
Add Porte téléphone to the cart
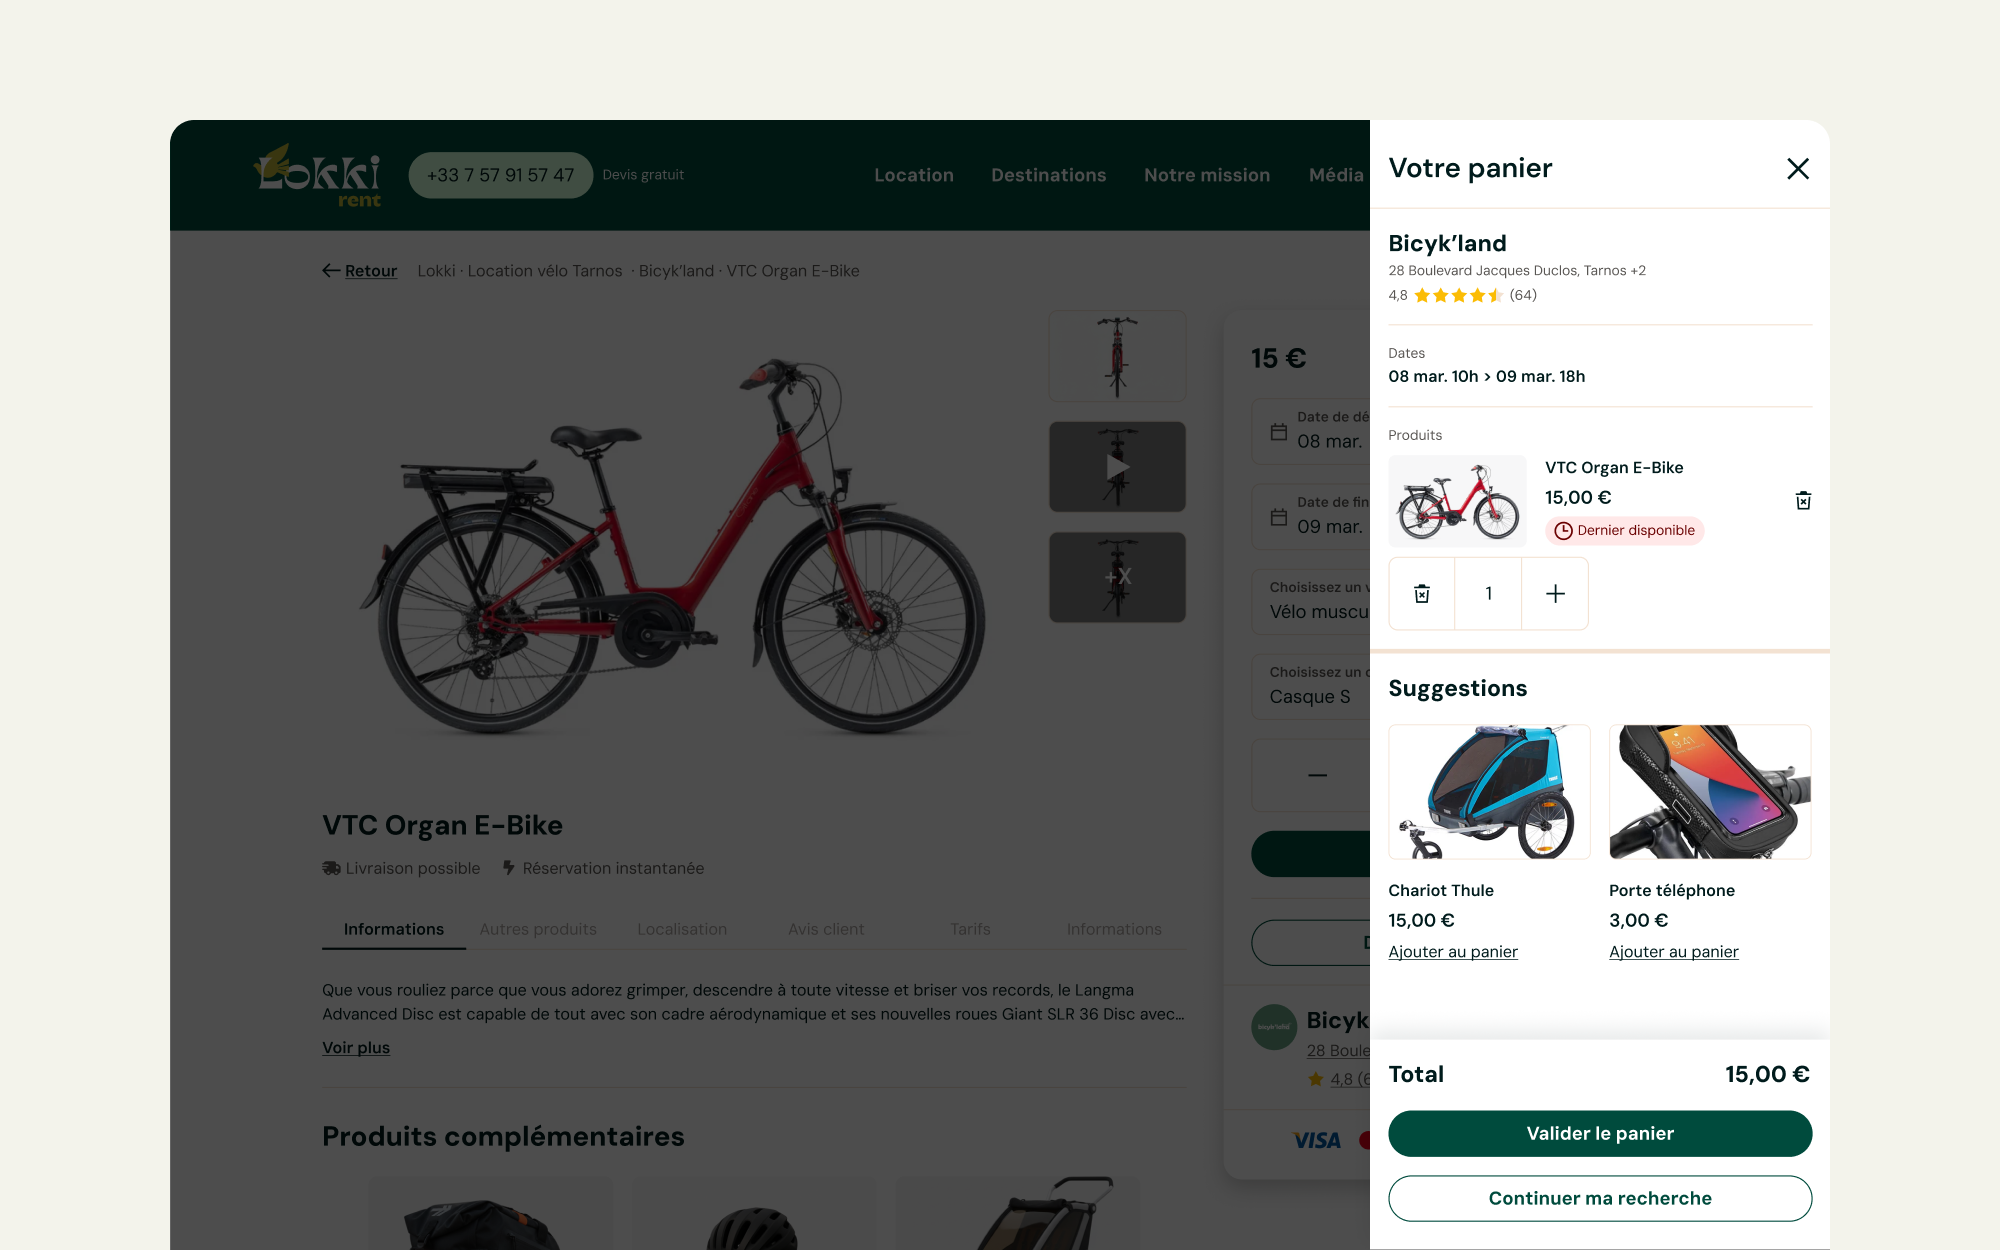click(x=1674, y=952)
